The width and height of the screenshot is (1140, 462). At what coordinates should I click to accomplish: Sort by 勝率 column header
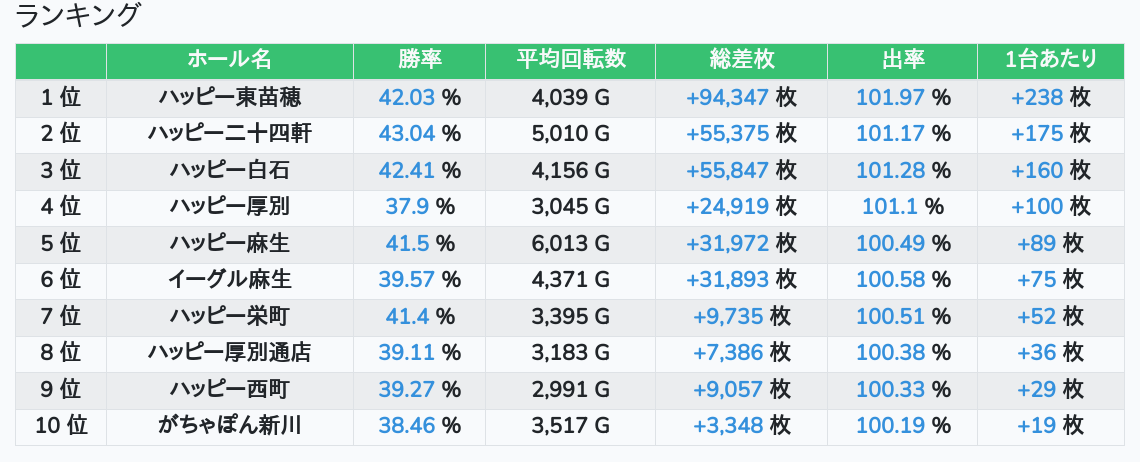tap(420, 60)
